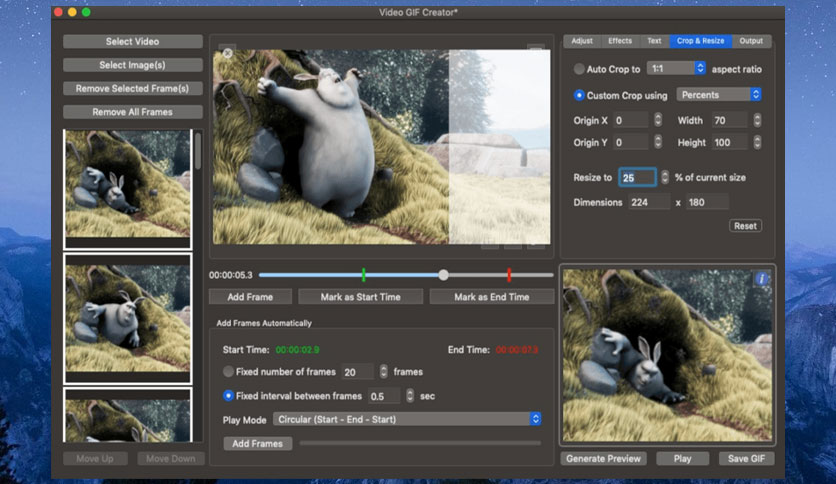The width and height of the screenshot is (836, 484).
Task: Click the Origin Y input field
Action: pyautogui.click(x=630, y=142)
